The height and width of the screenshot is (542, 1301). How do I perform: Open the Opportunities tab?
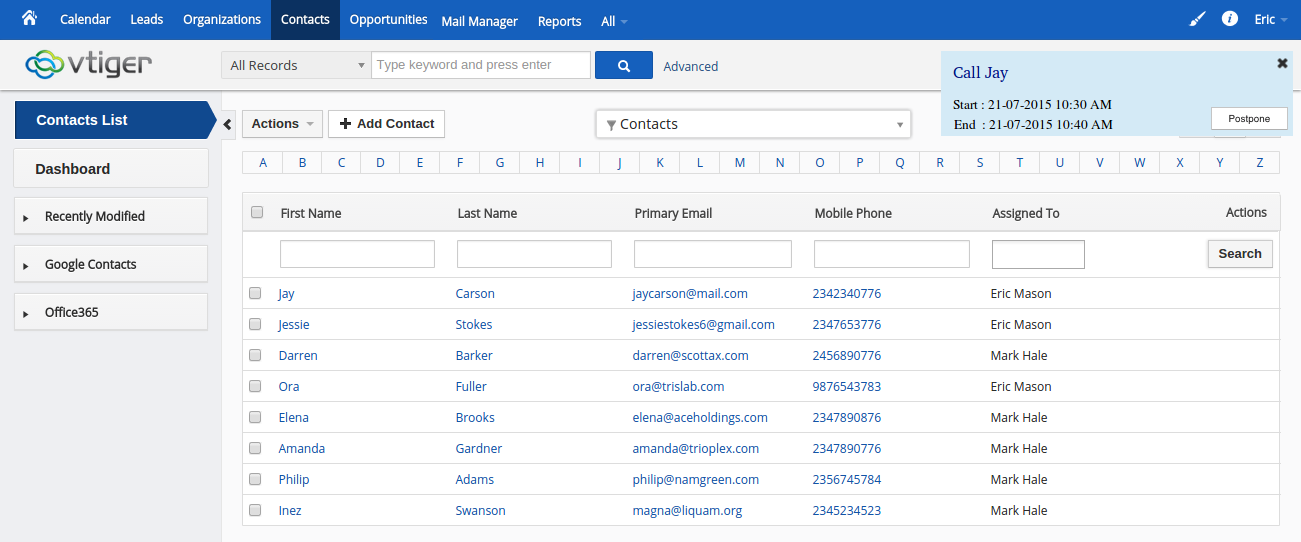[388, 20]
